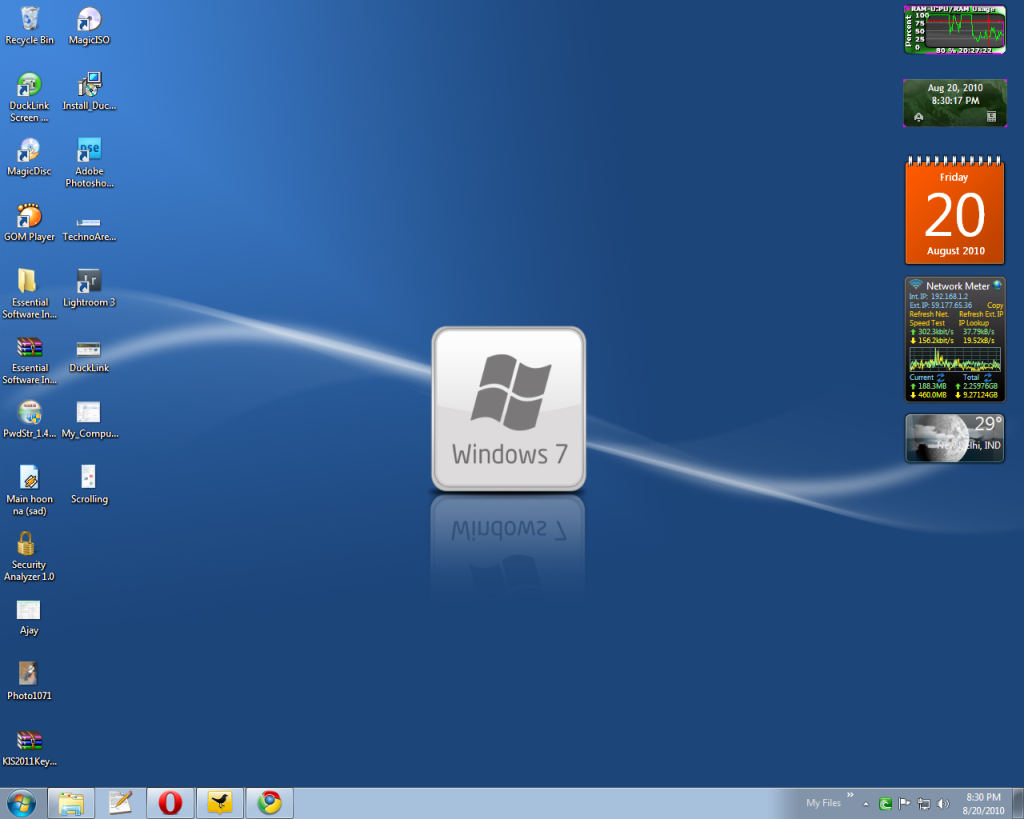Click the green tray application icon

pos(886,804)
